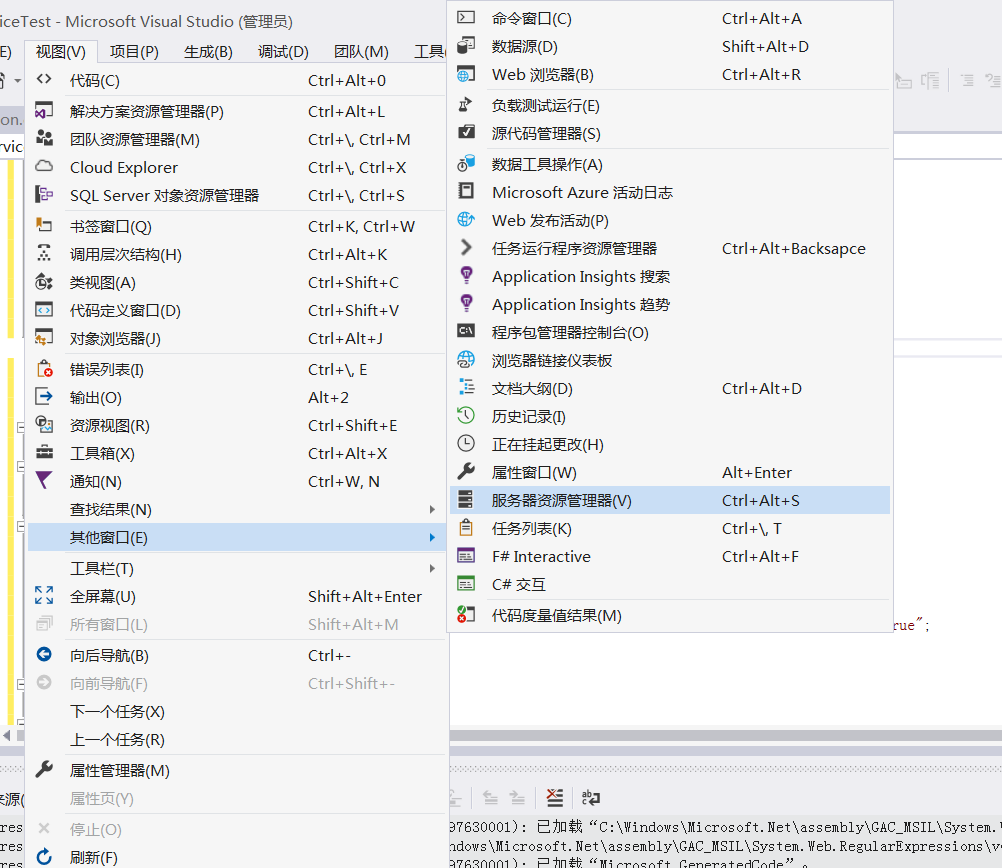The image size is (1002, 868).
Task: Select 源代码管理器(S) entry
Action: (670, 134)
